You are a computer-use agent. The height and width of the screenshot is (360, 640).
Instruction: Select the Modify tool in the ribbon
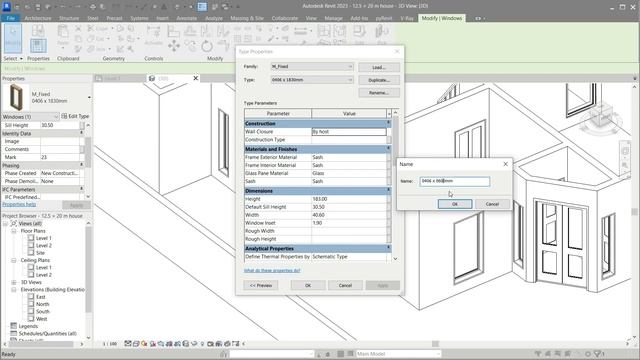[x=13, y=38]
